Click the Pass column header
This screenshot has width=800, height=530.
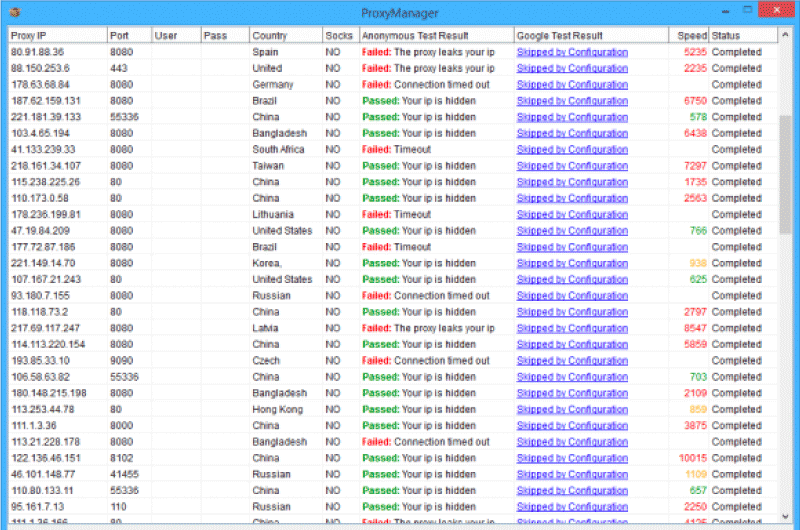coord(225,35)
